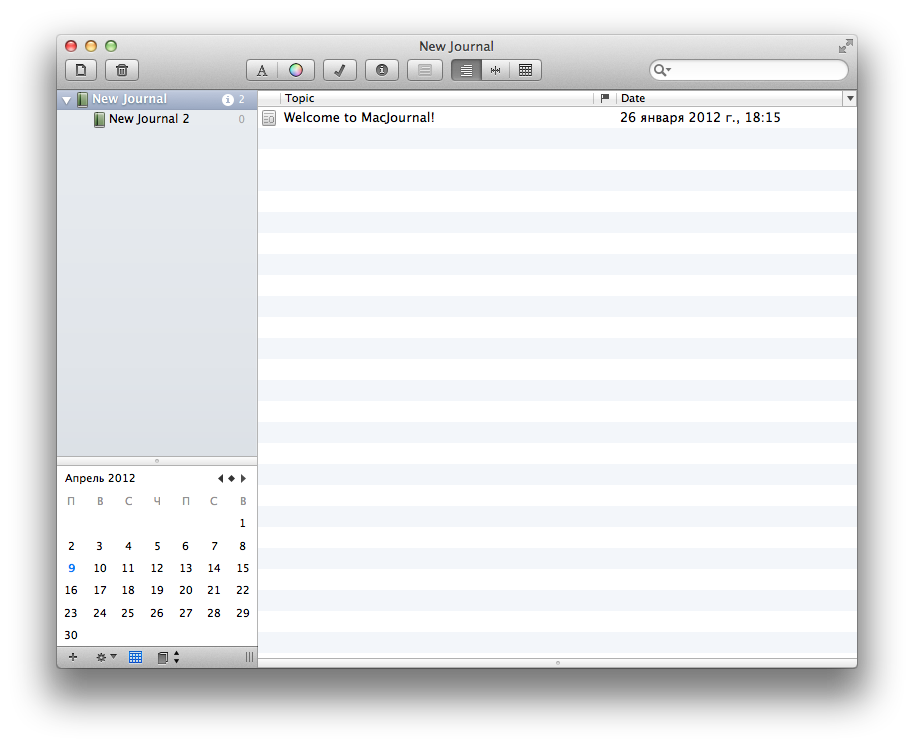The image size is (914, 747).
Task: Open the Fonts panel with the A icon
Action: pyautogui.click(x=262, y=71)
